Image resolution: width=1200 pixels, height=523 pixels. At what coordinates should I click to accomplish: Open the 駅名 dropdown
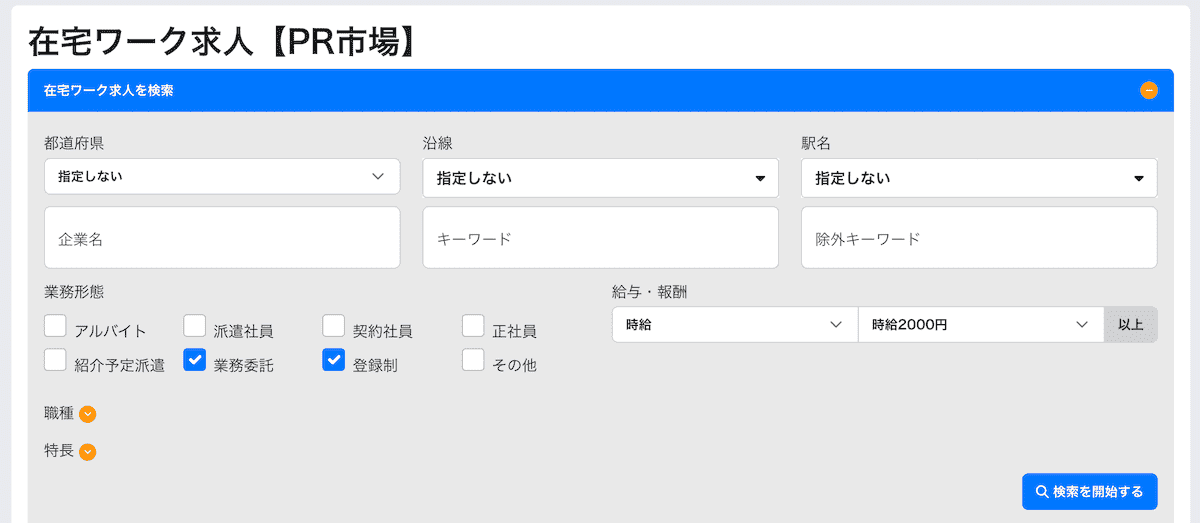point(978,178)
